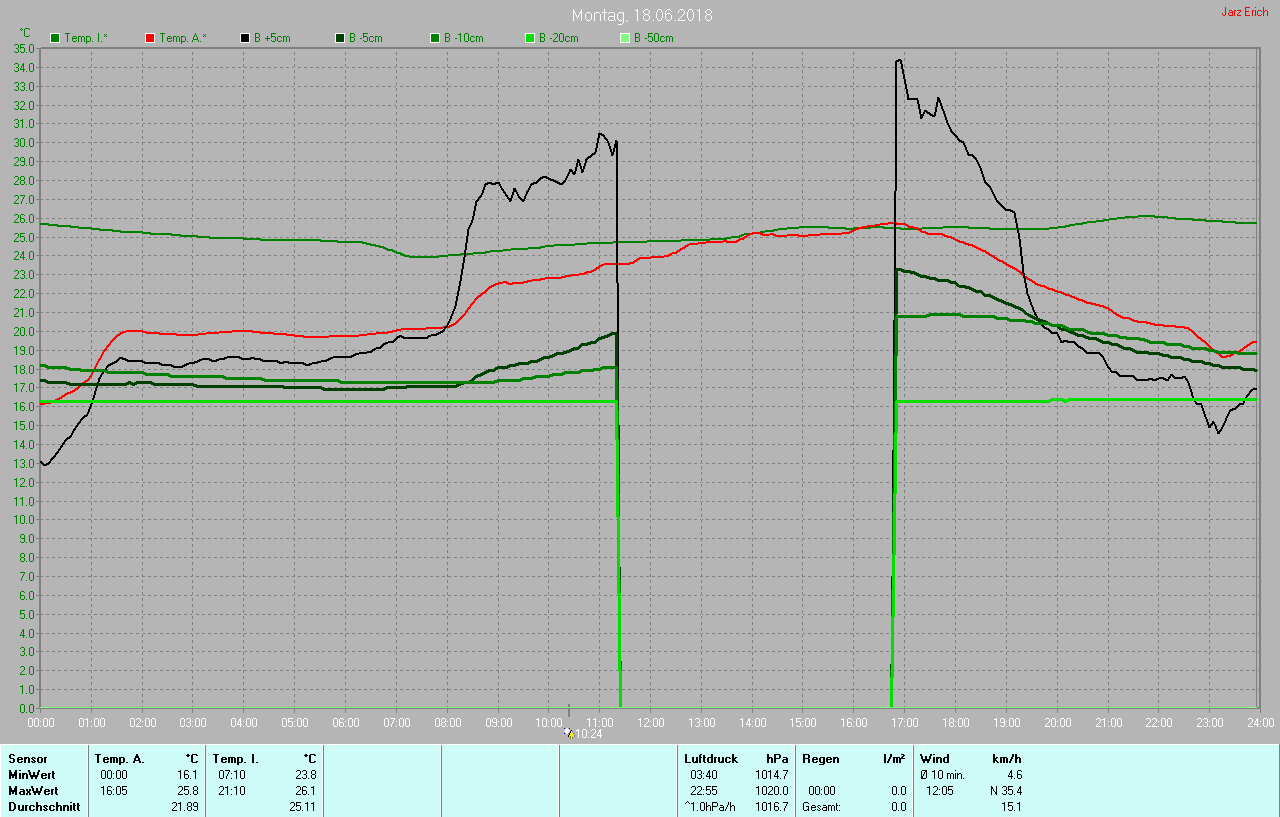Click the 'Temp. A.' column header in the table
This screenshot has height=817, width=1280.
tap(120, 759)
